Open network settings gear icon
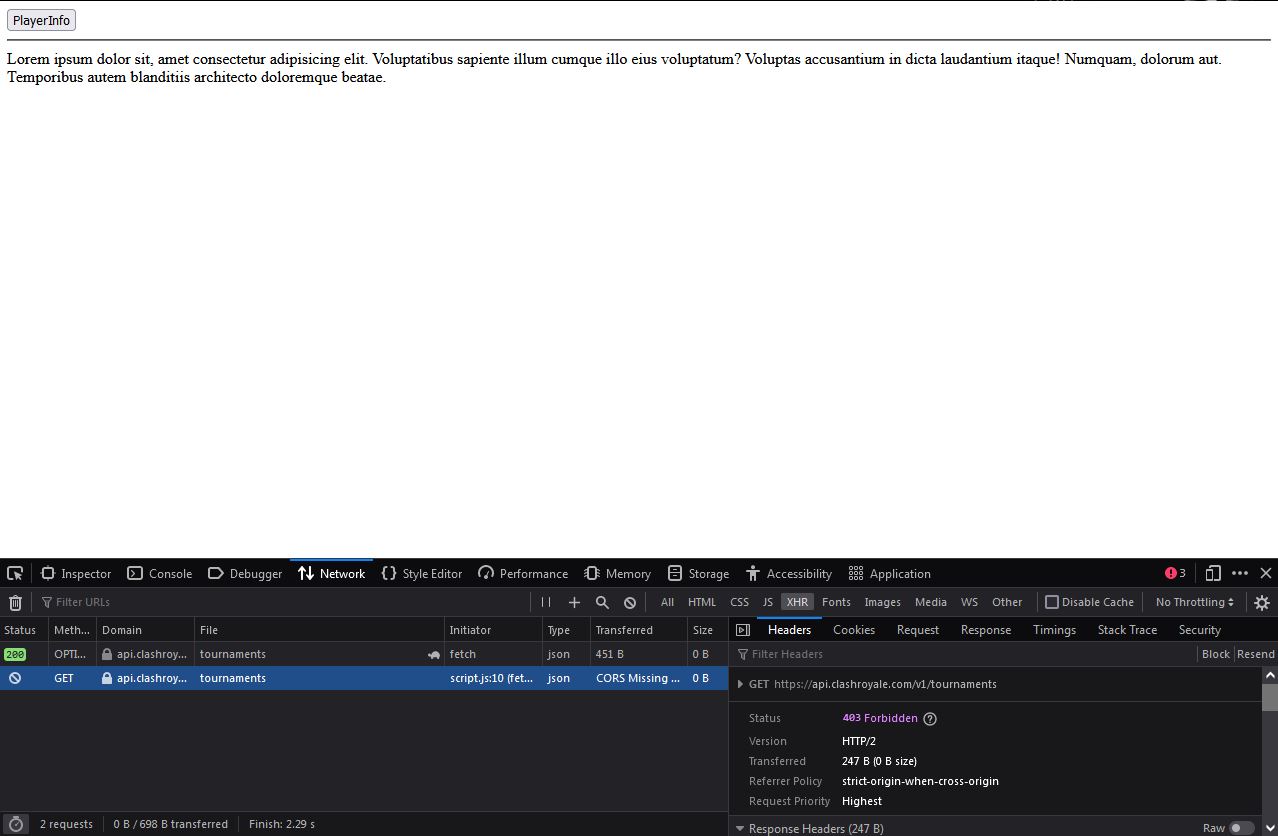 1262,602
